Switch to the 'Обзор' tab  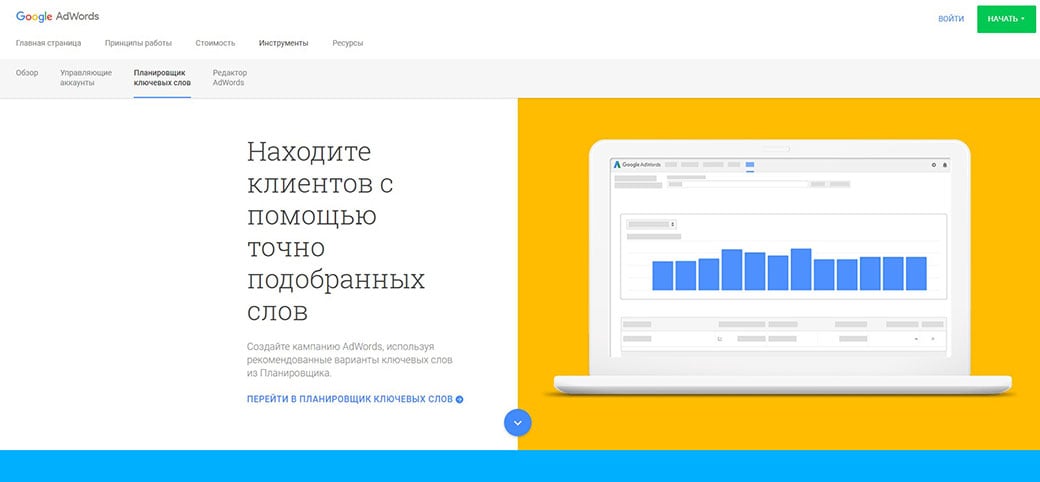click(27, 73)
